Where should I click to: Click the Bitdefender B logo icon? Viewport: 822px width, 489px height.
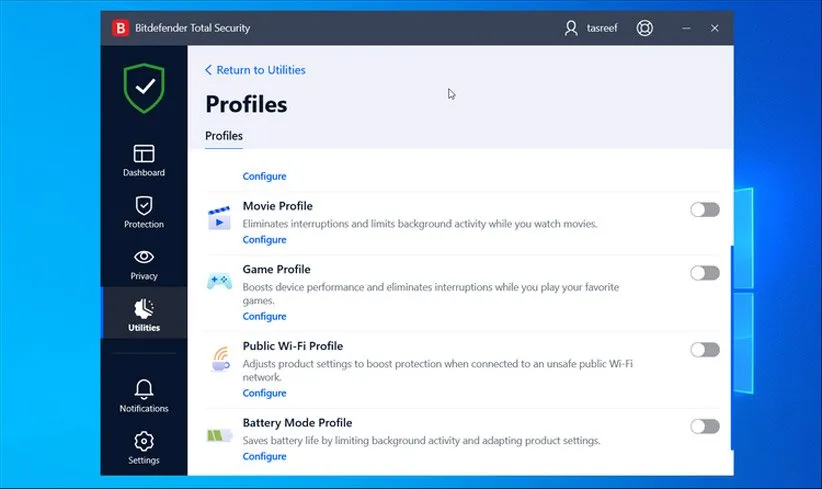coord(121,28)
